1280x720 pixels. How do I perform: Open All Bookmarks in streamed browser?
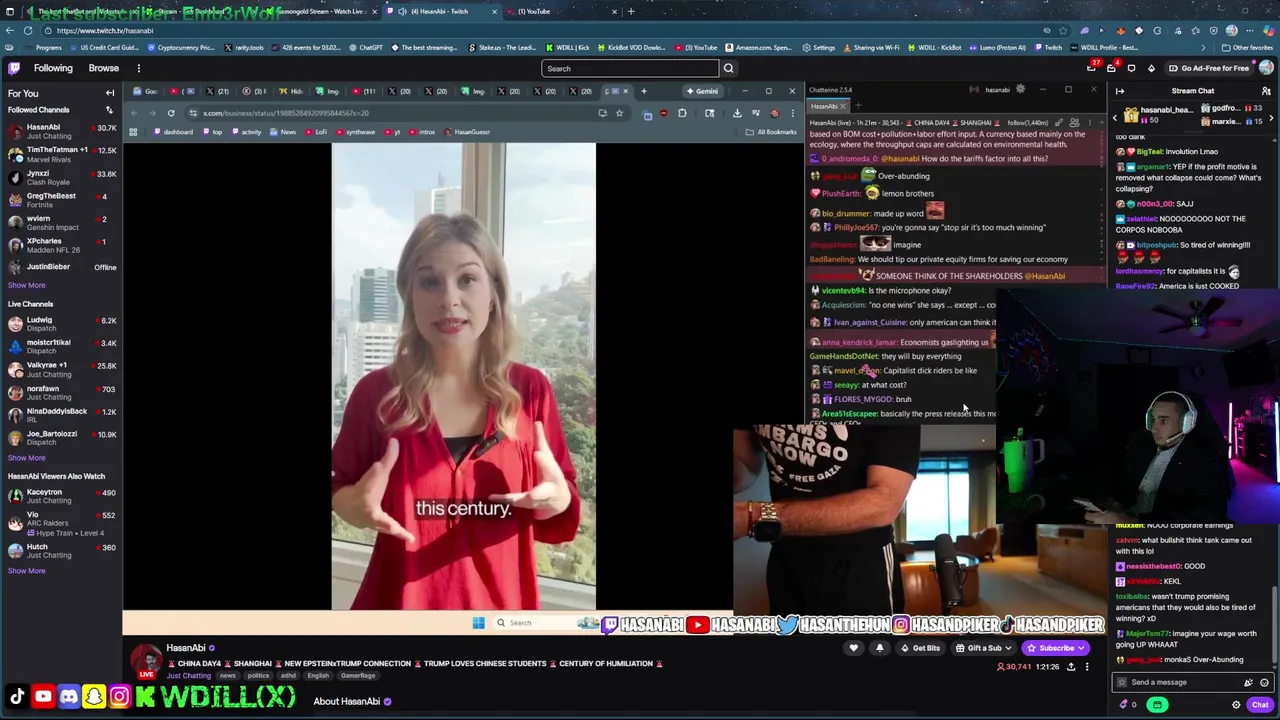tap(771, 132)
